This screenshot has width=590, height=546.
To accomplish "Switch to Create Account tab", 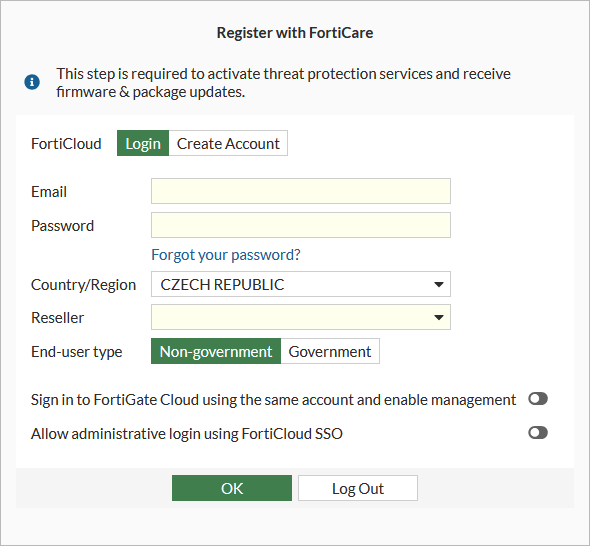I will [x=228, y=143].
